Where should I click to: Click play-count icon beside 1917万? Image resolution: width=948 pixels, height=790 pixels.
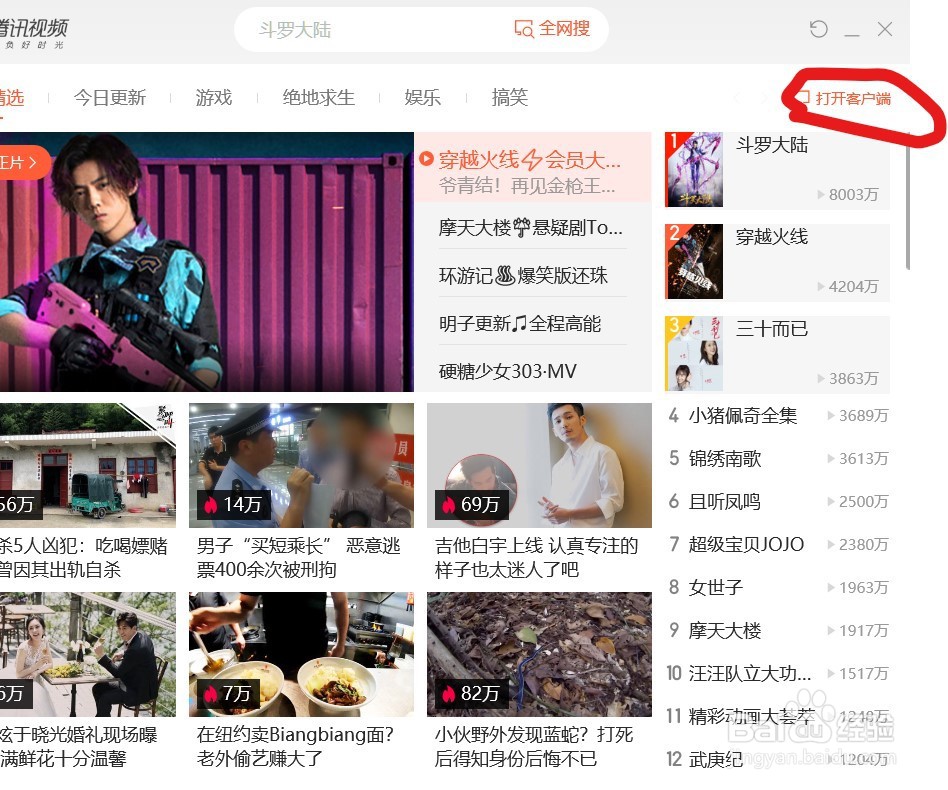click(x=831, y=631)
